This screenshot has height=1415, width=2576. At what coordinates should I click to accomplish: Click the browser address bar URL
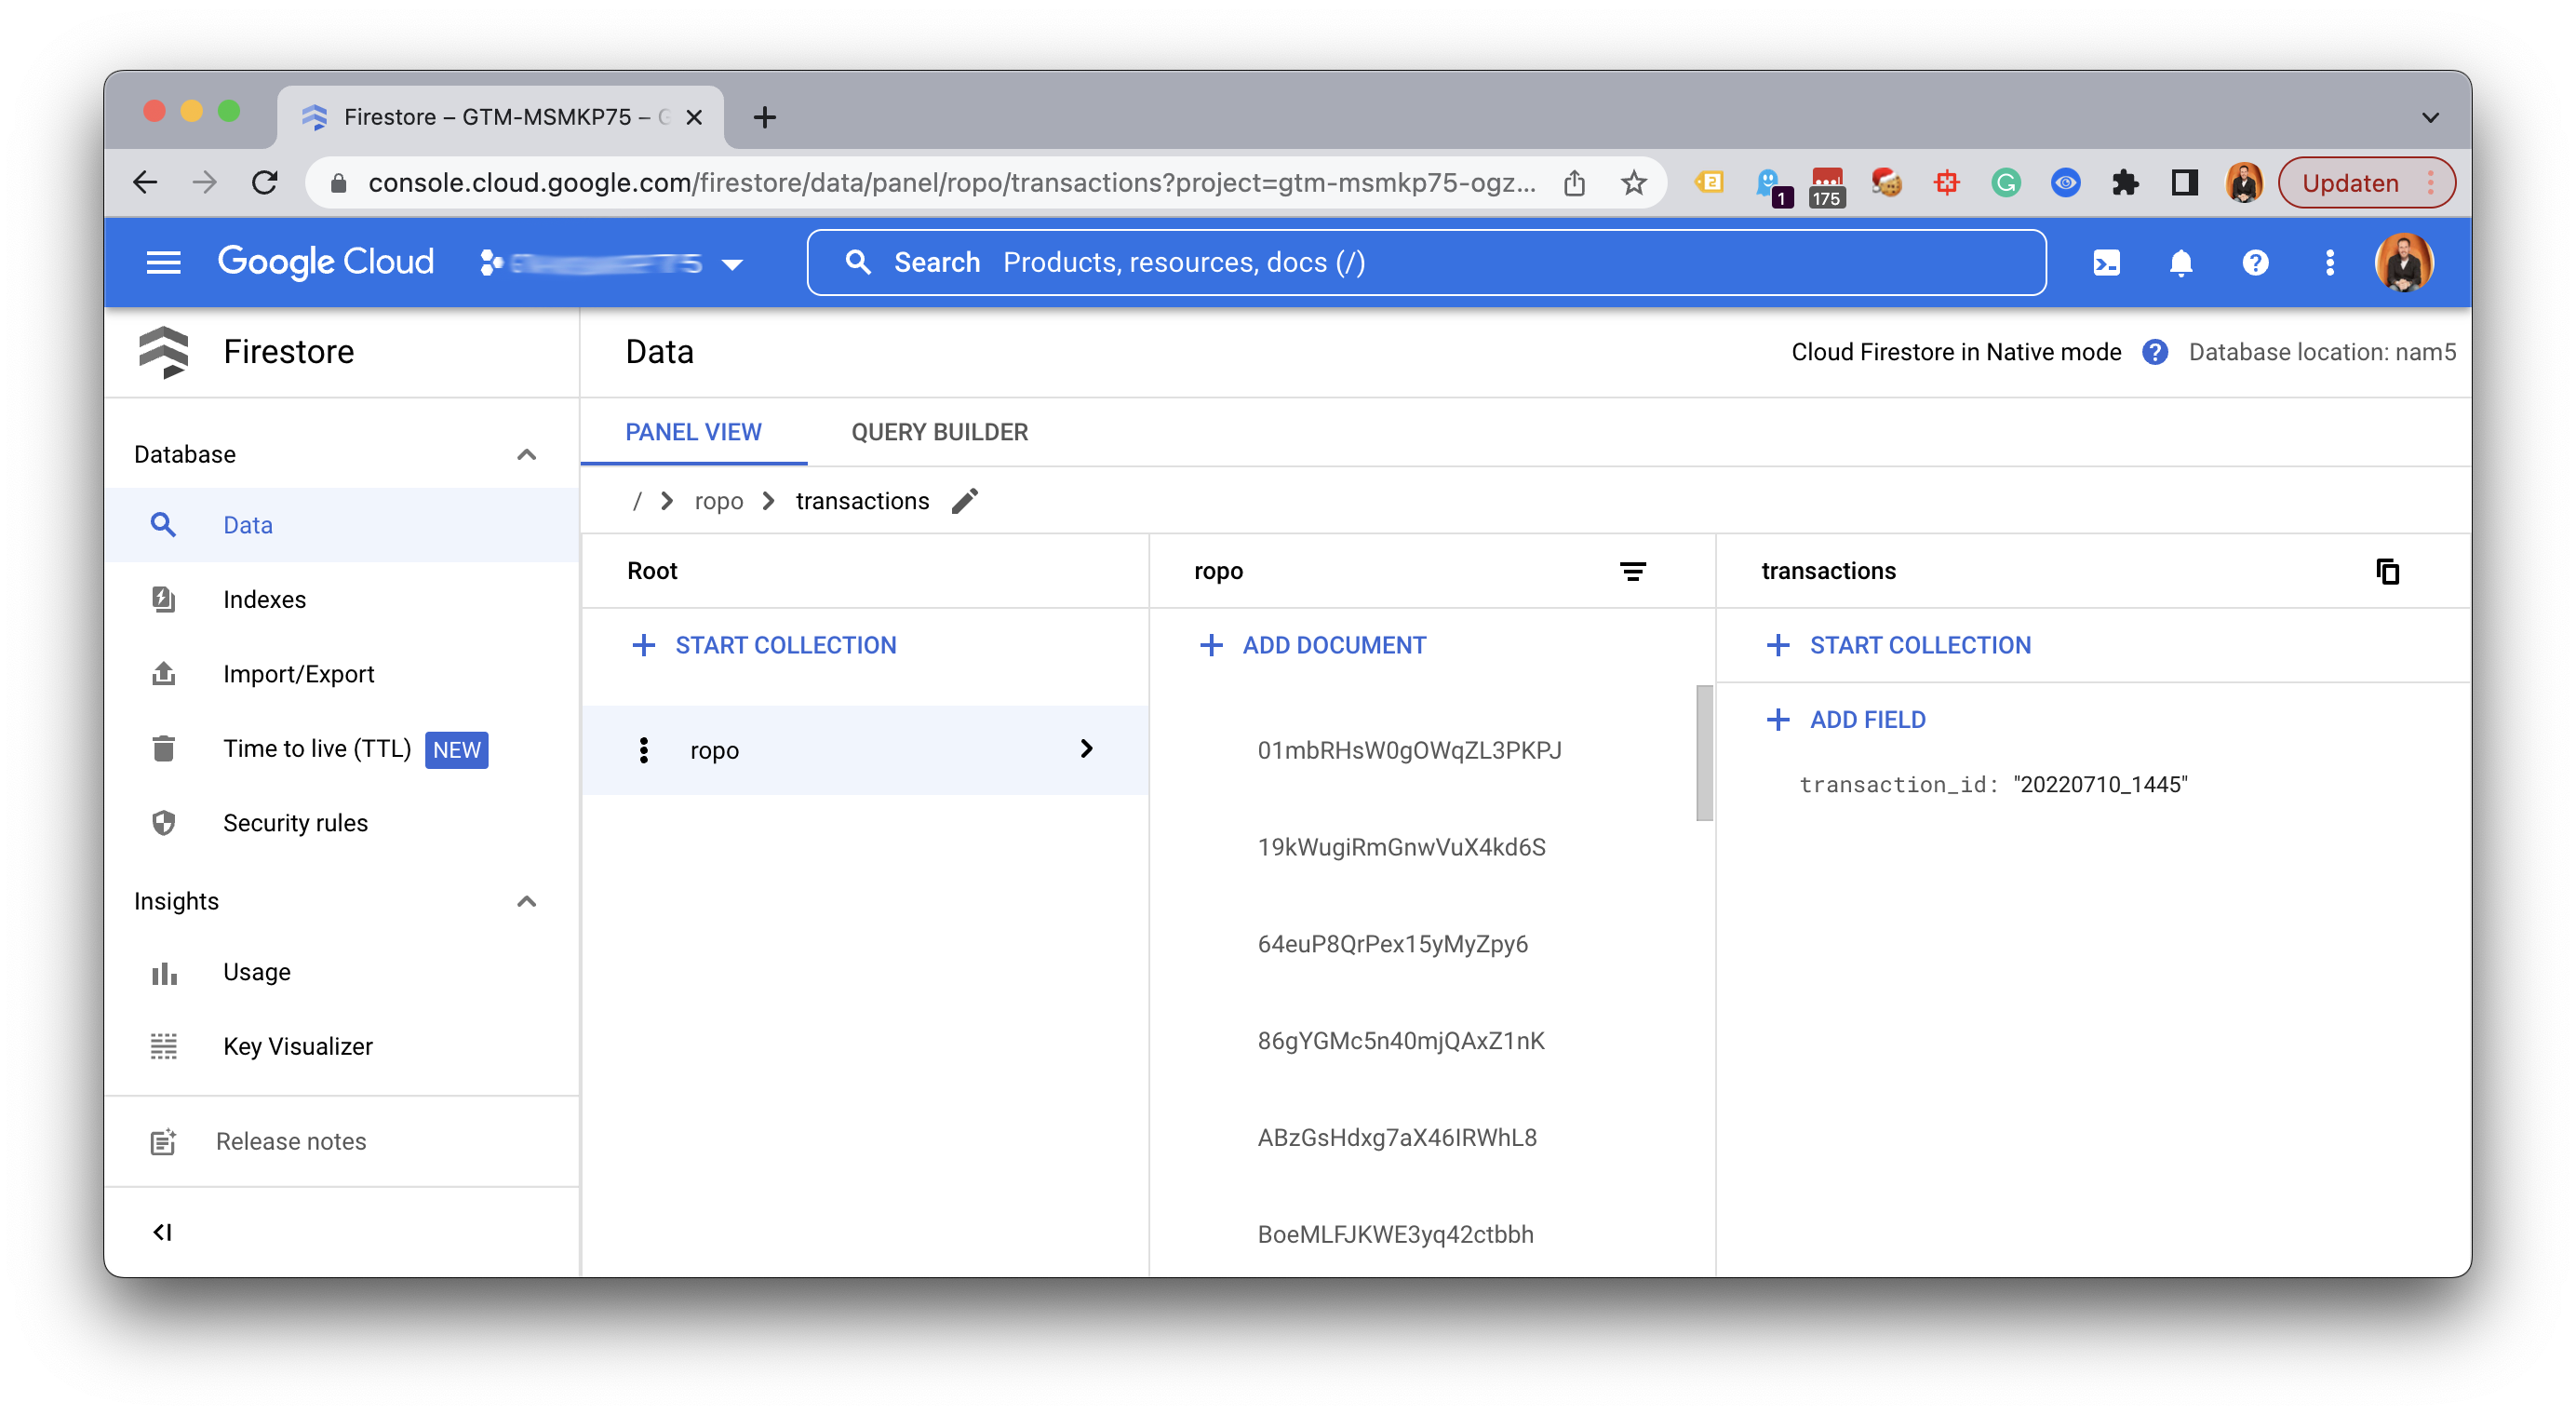951,183
